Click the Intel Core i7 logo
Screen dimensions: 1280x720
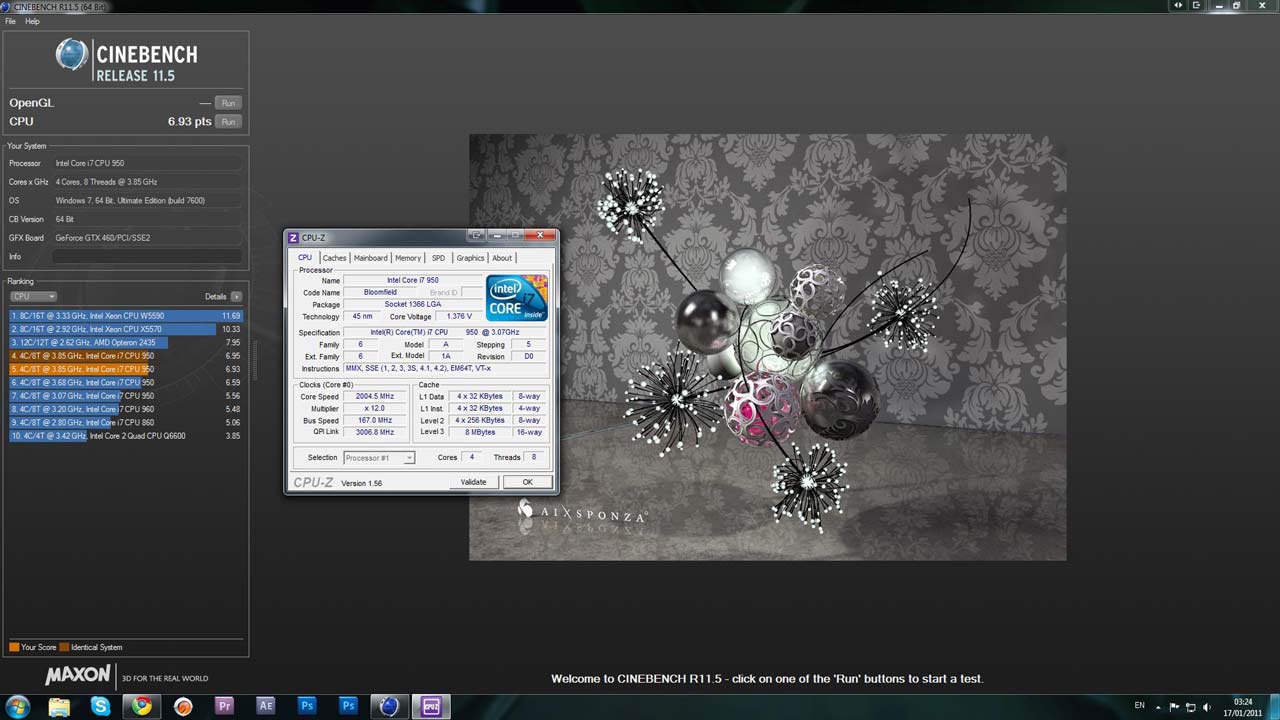point(516,298)
